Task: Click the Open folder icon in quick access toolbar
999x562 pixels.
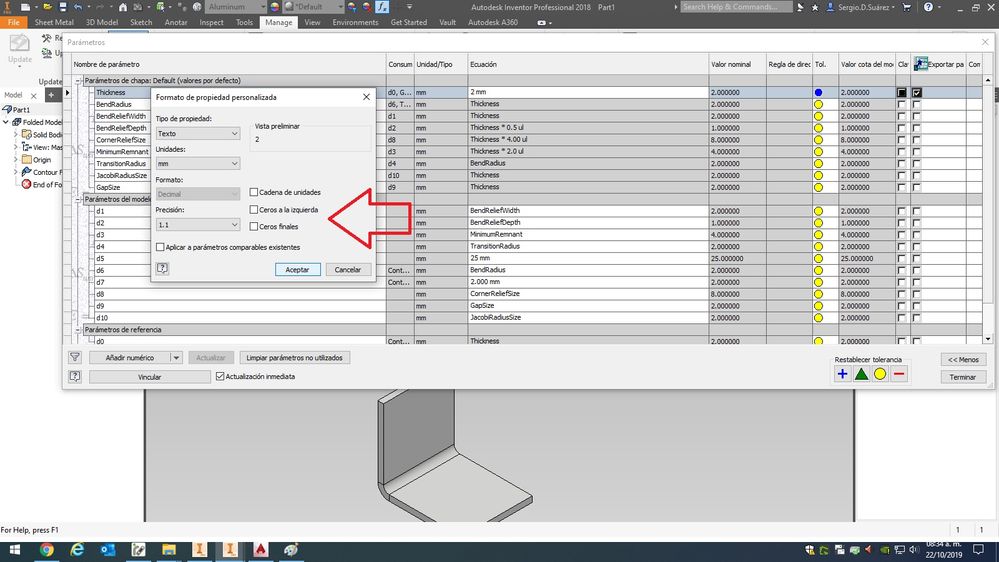Action: [47, 7]
